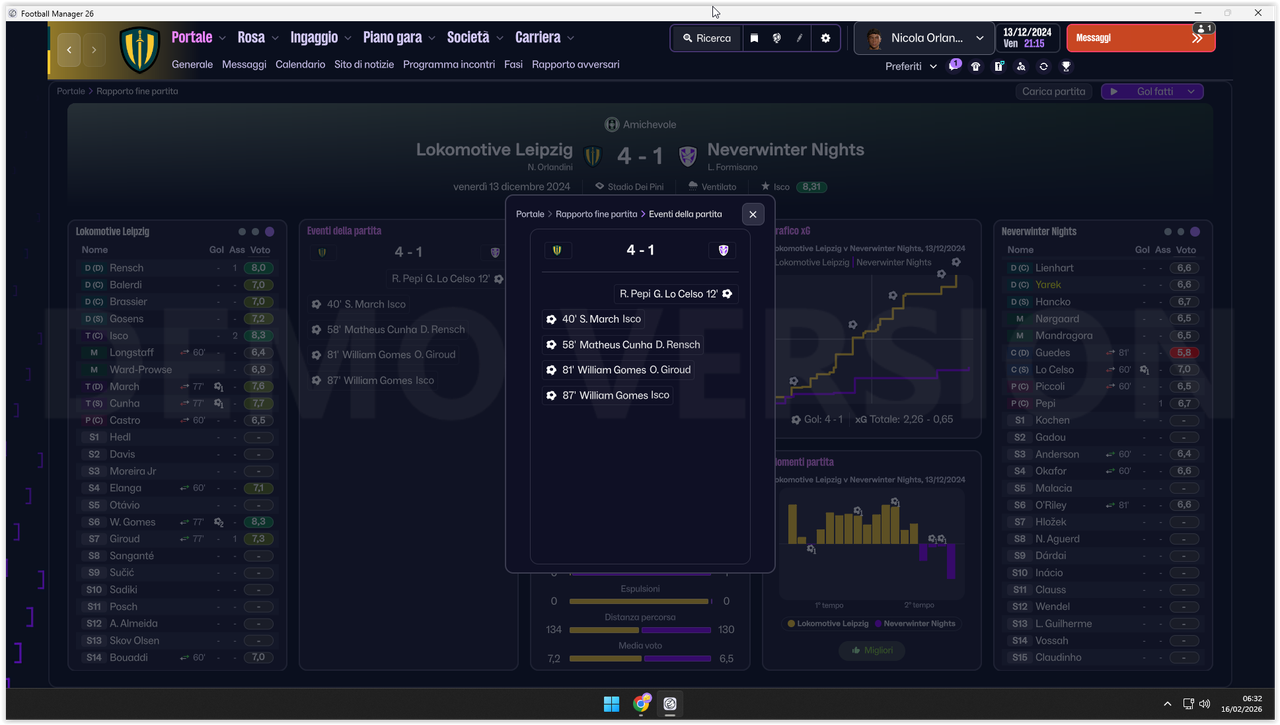Select the third purple dot in Neverwinter Nights panel

(x=1195, y=232)
